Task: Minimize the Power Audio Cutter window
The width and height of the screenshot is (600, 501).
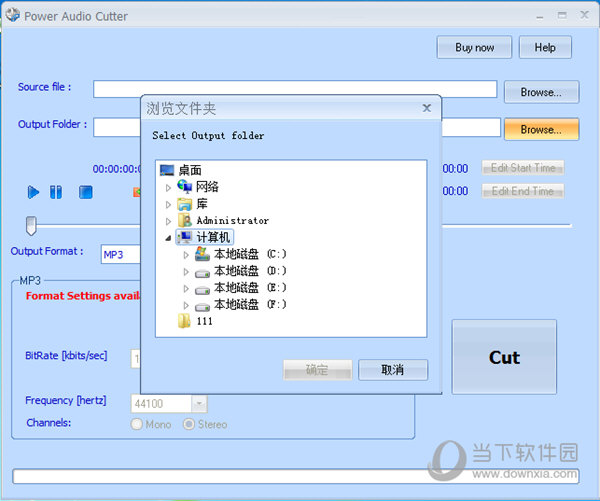Action: pos(540,16)
